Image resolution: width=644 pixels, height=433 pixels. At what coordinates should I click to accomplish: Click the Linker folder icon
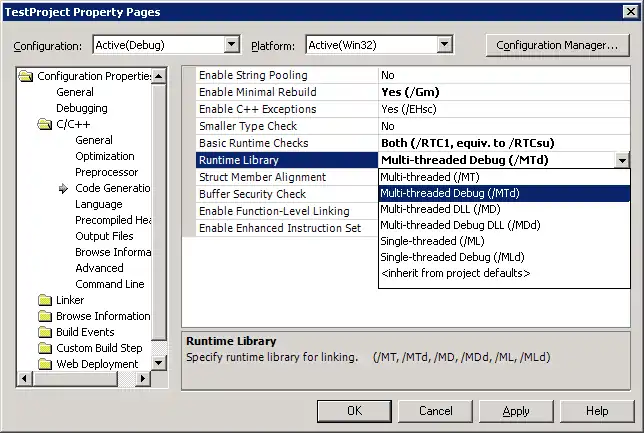(x=45, y=300)
